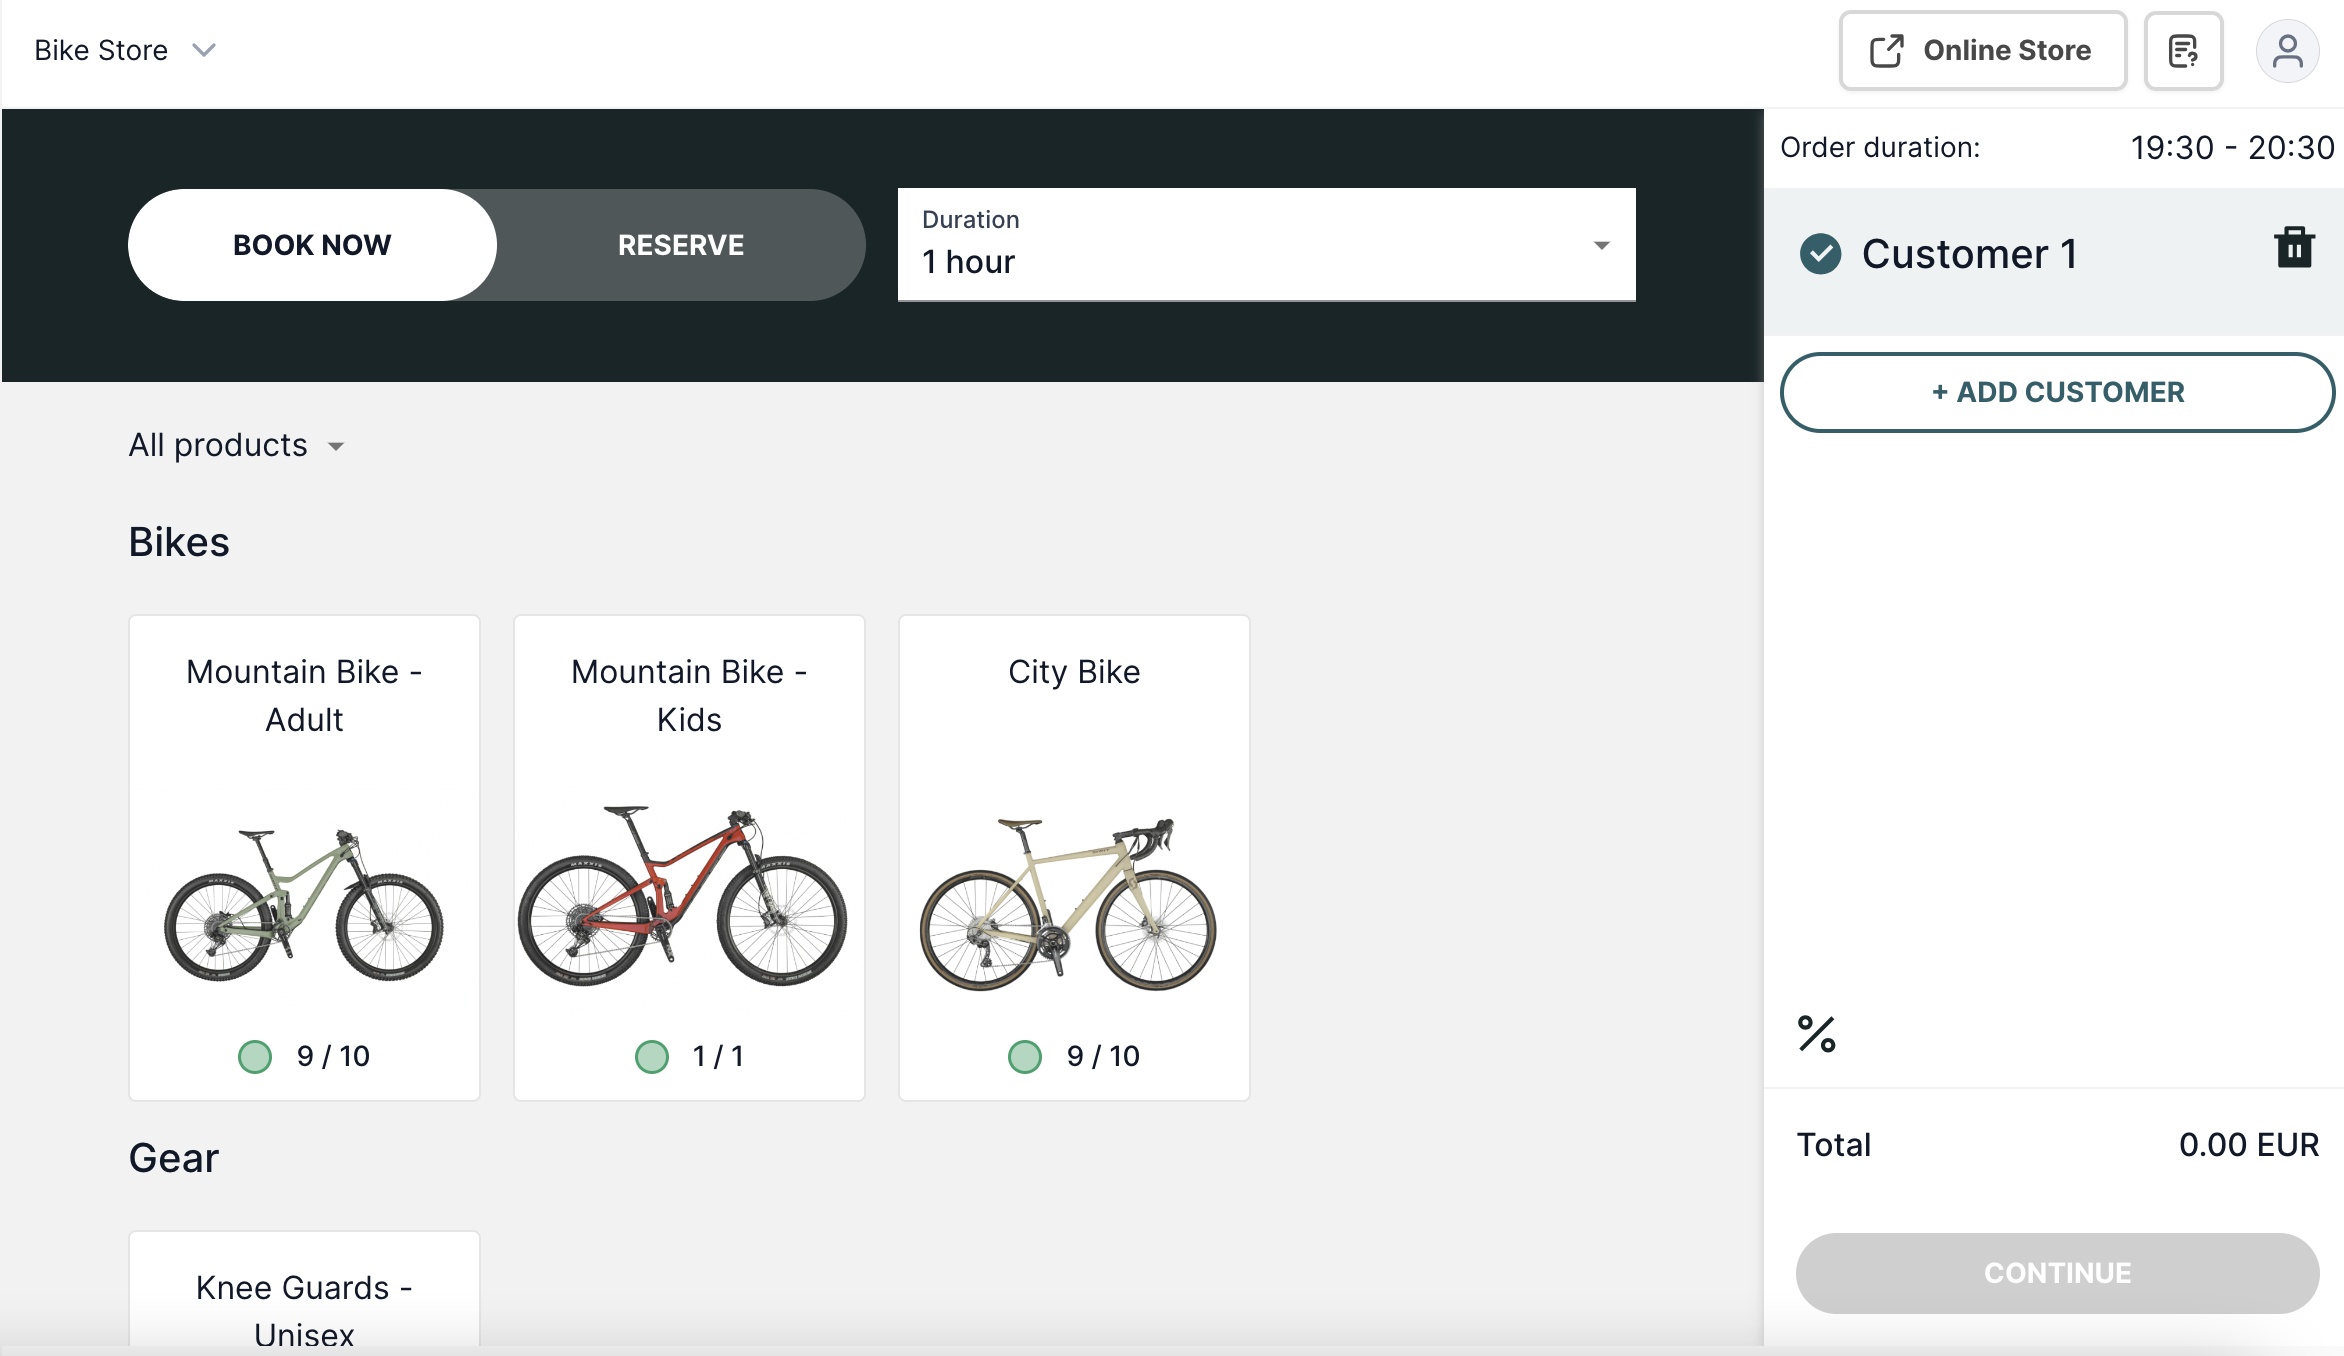Viewport: 2344px width, 1356px height.
Task: Delete Customer 1 using the trash icon
Action: (2295, 247)
